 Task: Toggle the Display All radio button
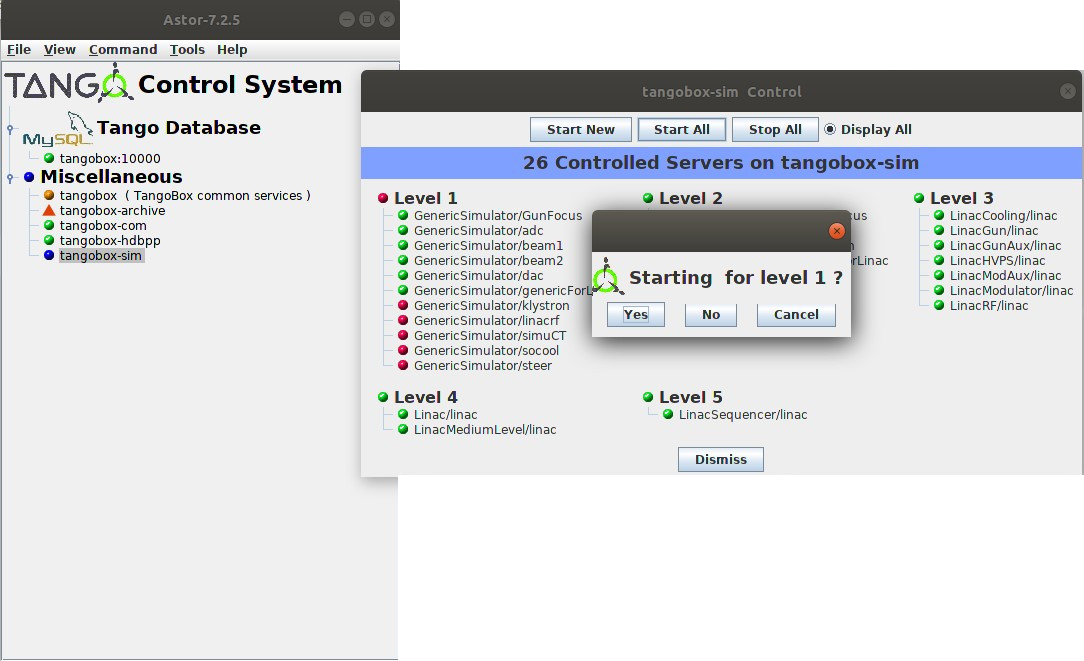(830, 129)
